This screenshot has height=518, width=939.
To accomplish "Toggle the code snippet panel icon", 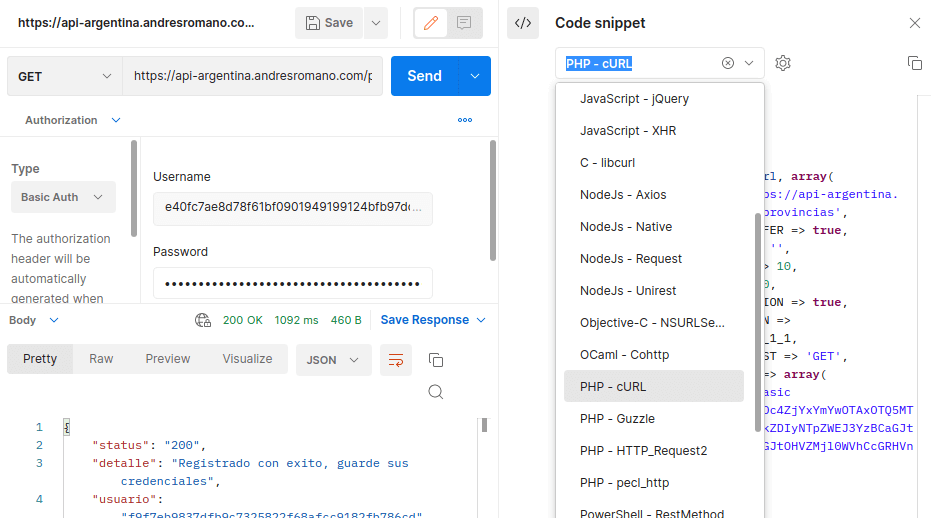I will tap(523, 23).
